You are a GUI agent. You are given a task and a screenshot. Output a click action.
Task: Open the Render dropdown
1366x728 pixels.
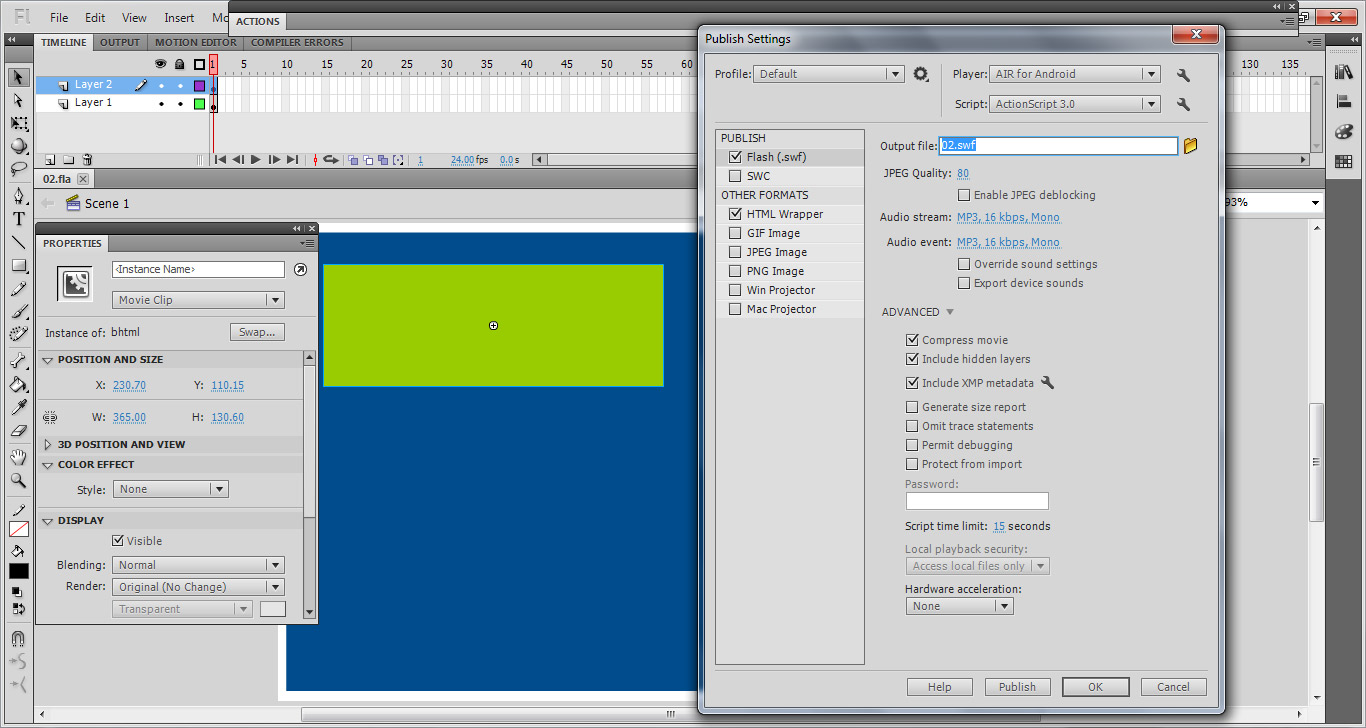tap(198, 587)
